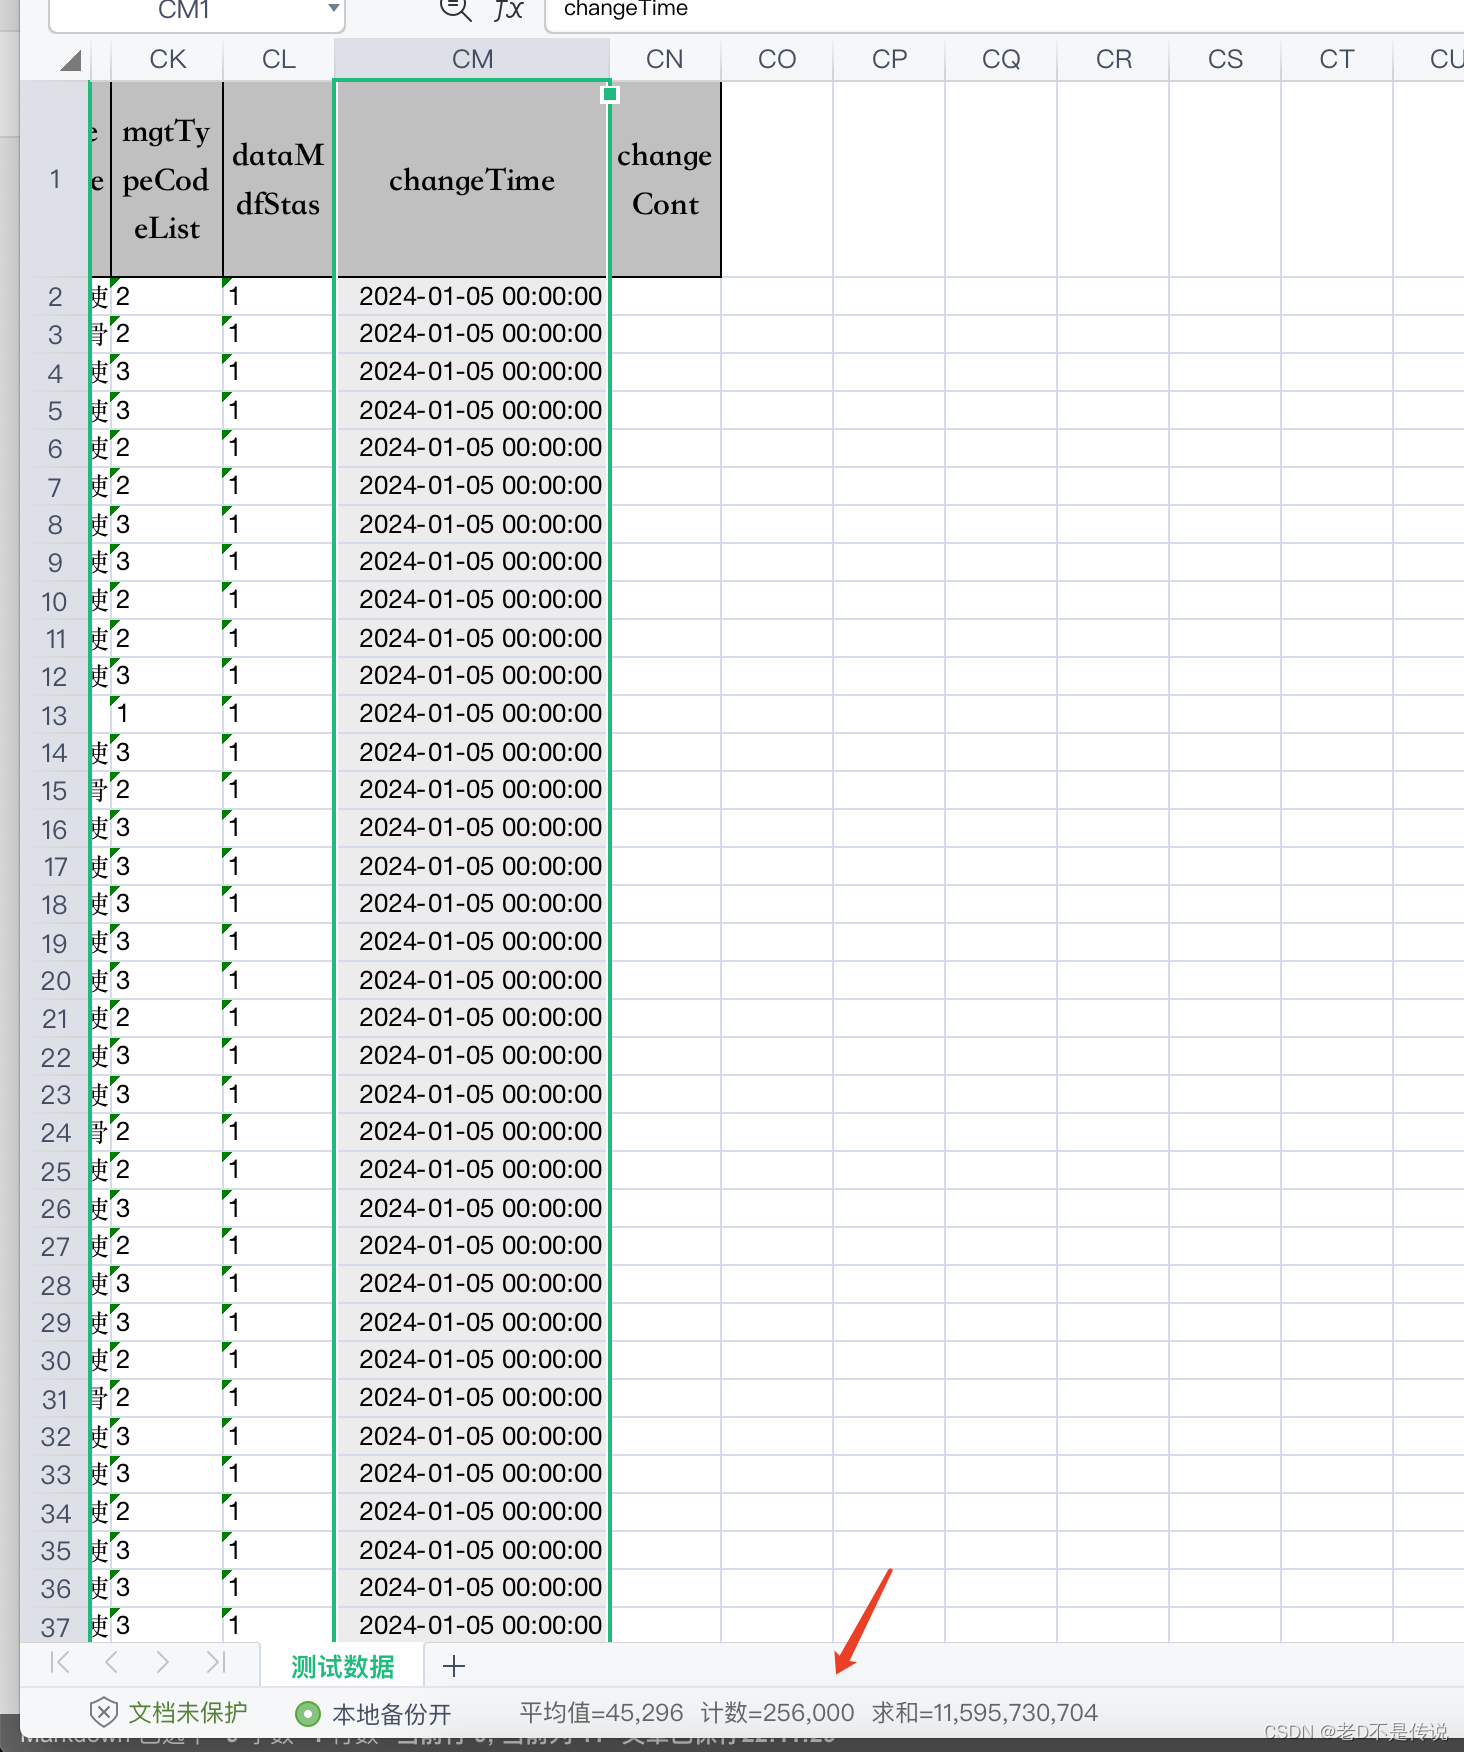
Task: Click the mgtTypeCodeList cell in row 13
Action: point(167,714)
